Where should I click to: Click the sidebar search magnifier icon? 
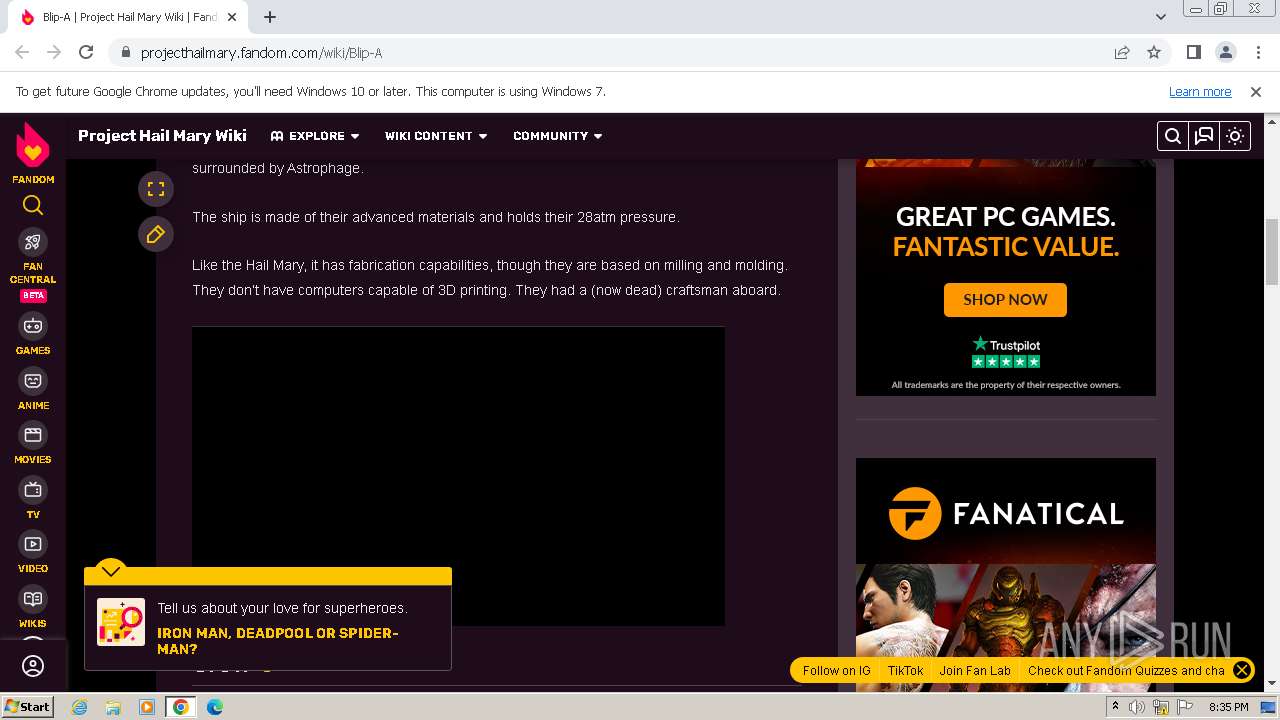(33, 205)
